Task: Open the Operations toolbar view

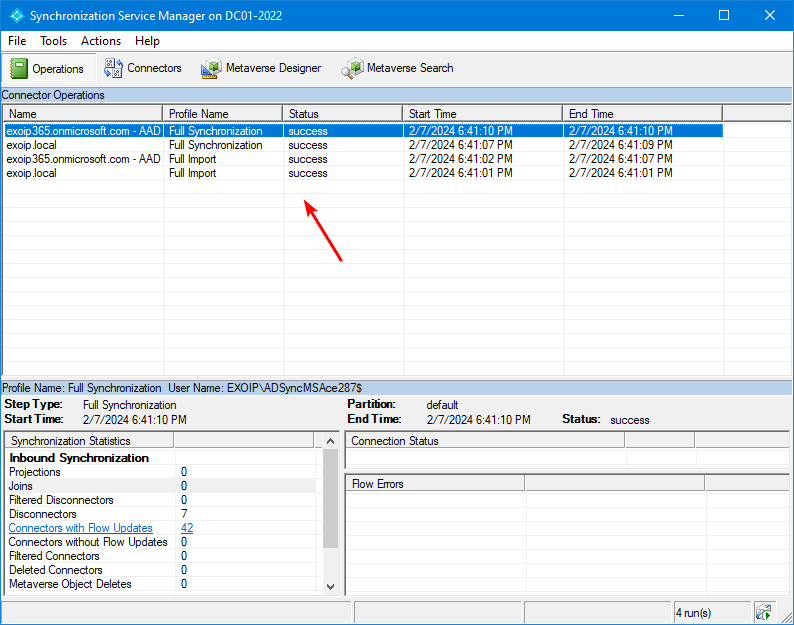Action: (x=47, y=68)
